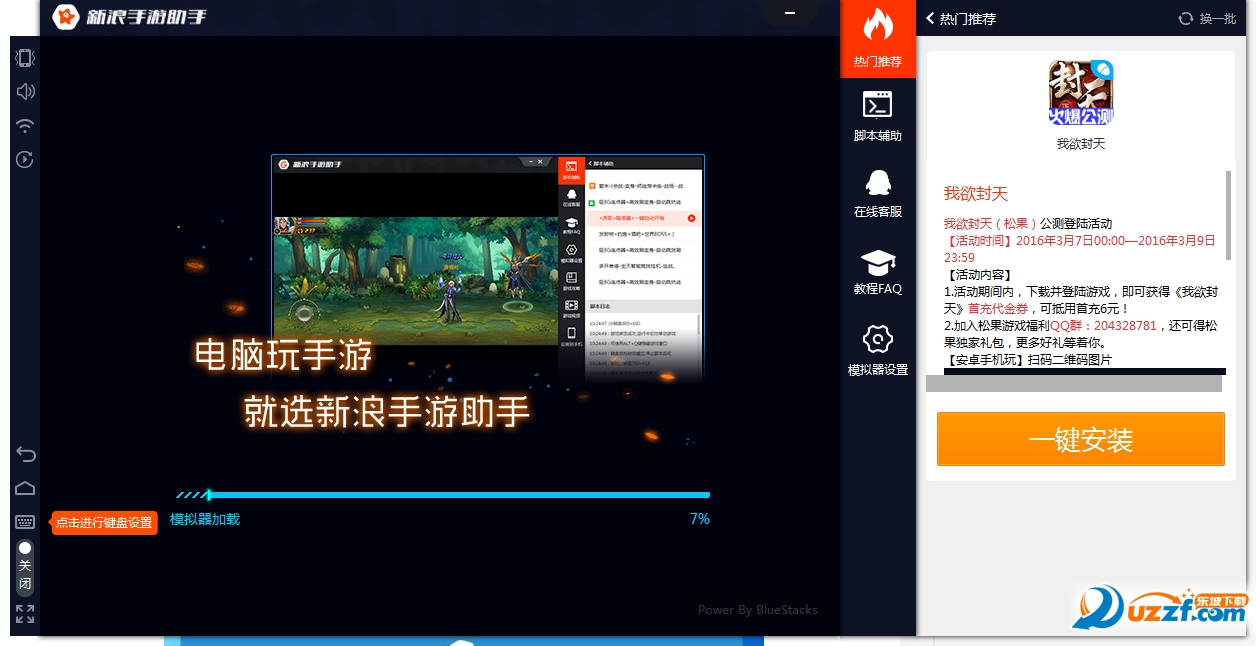Click the 模拟器加载 progress bar

tap(443, 495)
